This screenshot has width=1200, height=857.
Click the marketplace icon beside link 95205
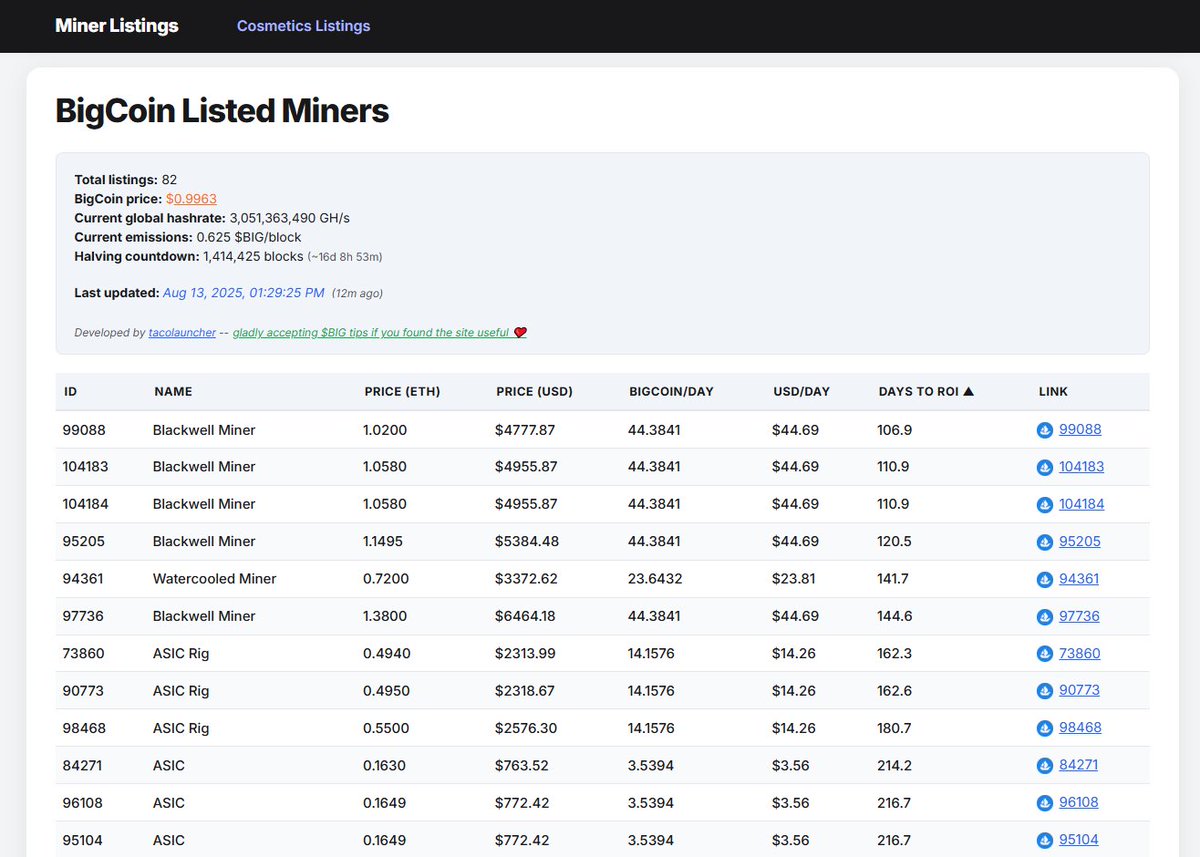(1045, 542)
